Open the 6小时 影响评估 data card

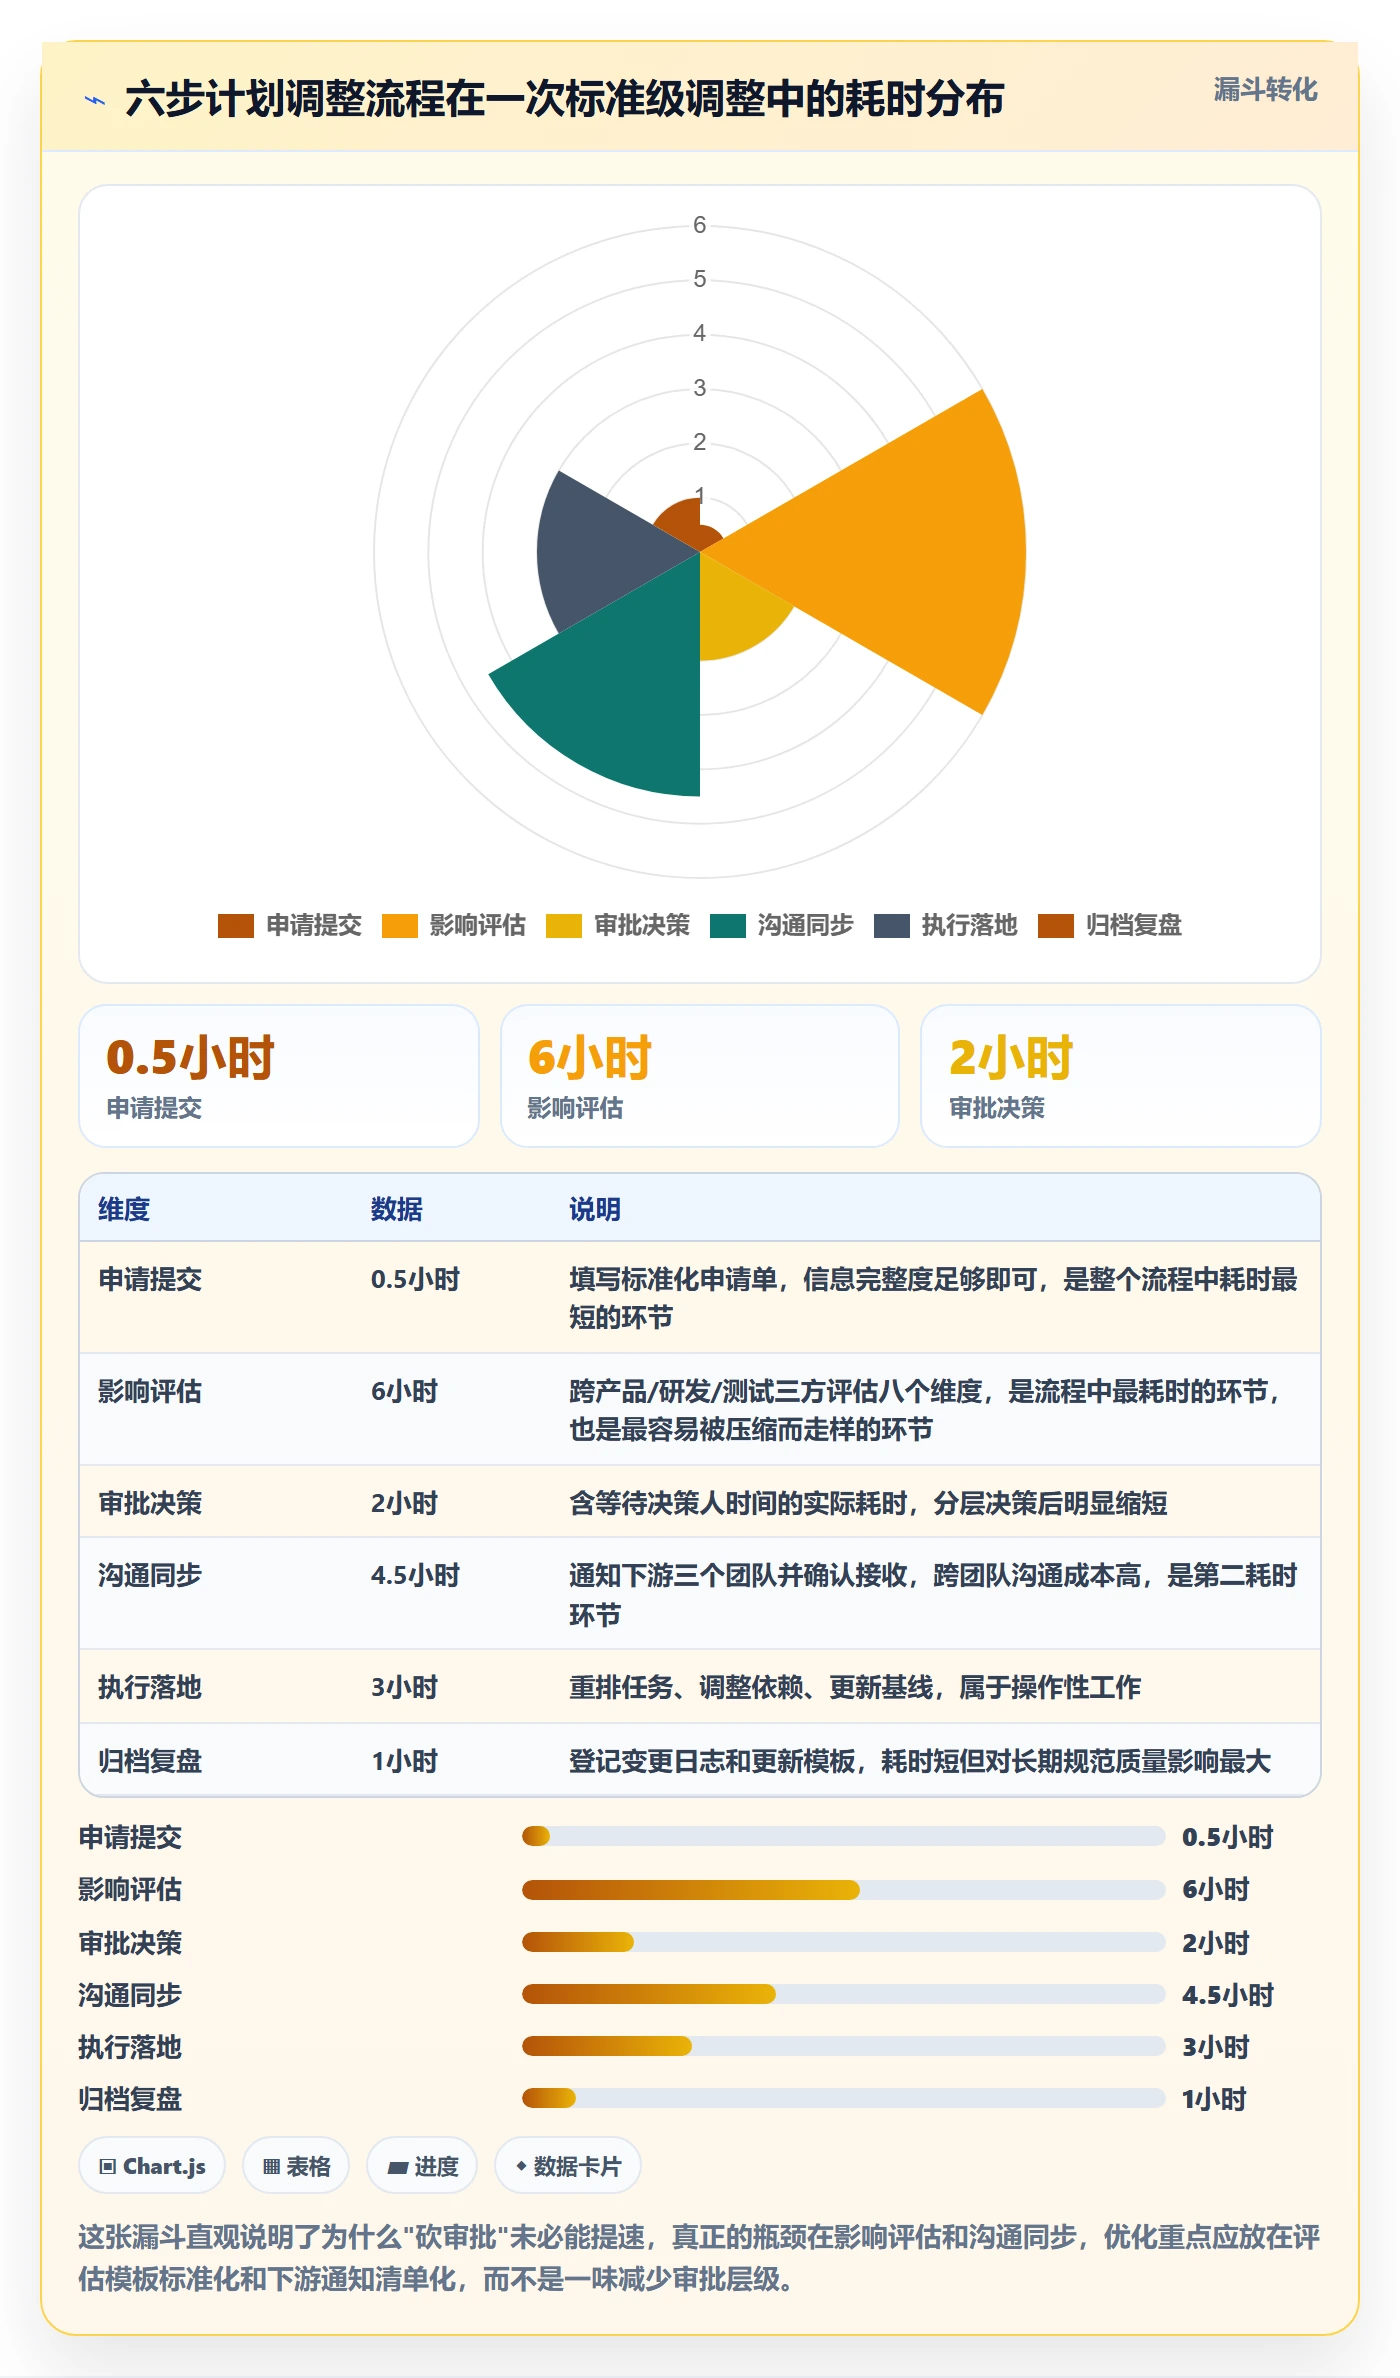click(x=700, y=1076)
